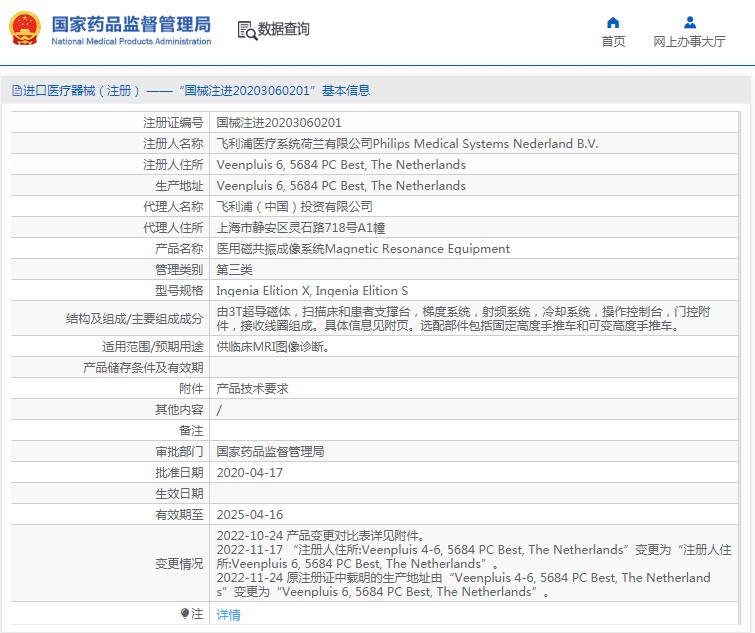Viewport: 755px width, 633px height.
Task: Click the national emblem logo
Action: click(25, 29)
